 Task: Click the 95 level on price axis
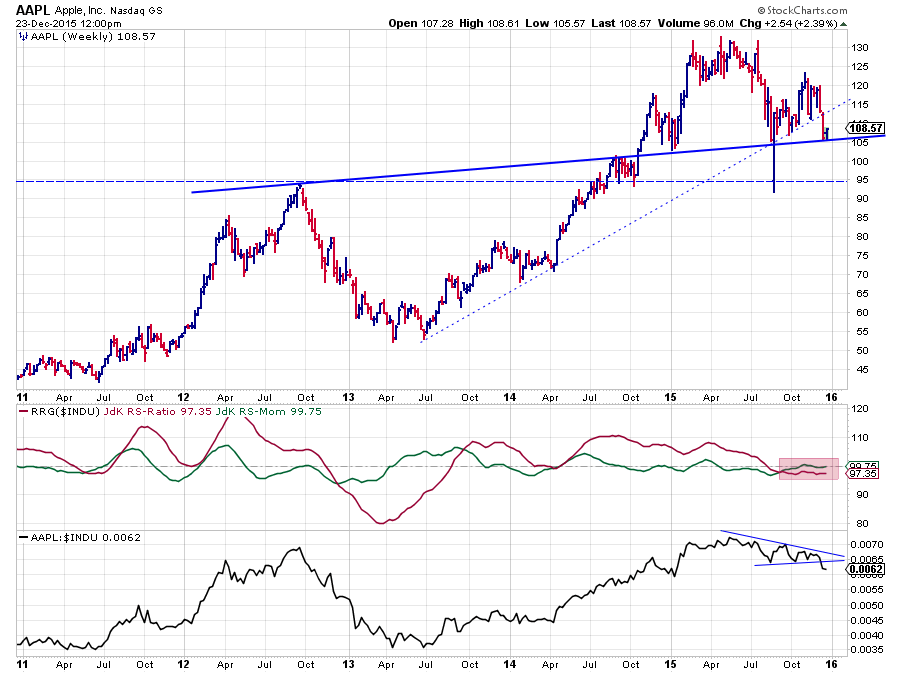click(x=856, y=181)
